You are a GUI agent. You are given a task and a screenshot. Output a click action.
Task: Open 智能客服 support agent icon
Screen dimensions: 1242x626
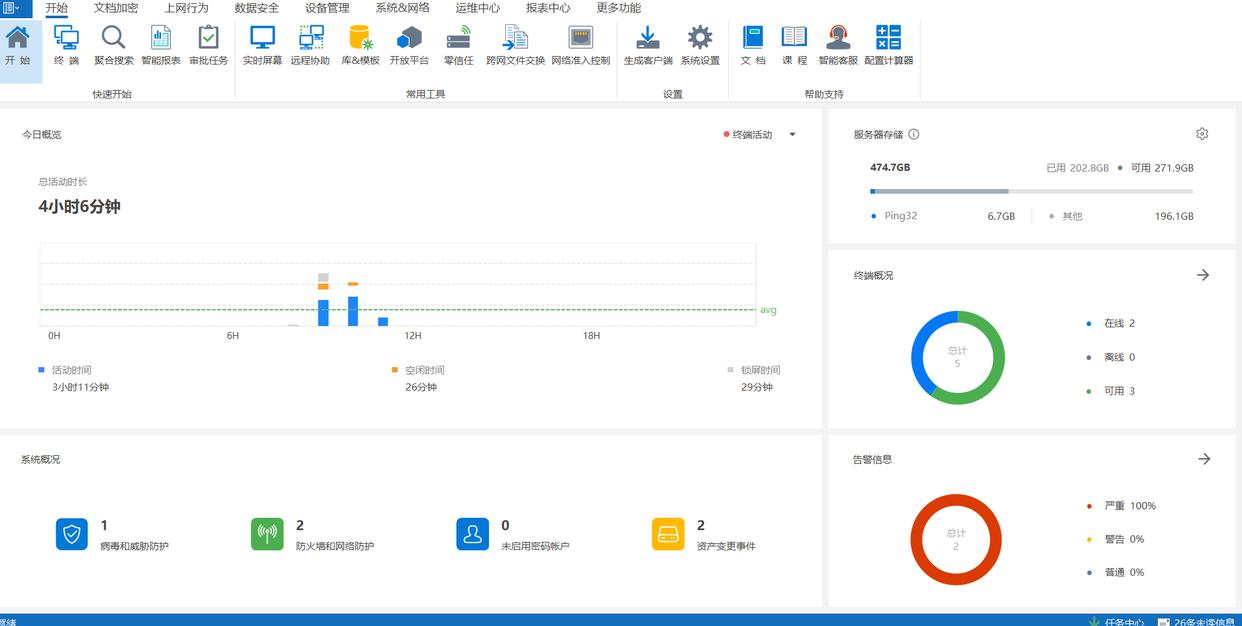pyautogui.click(x=838, y=45)
